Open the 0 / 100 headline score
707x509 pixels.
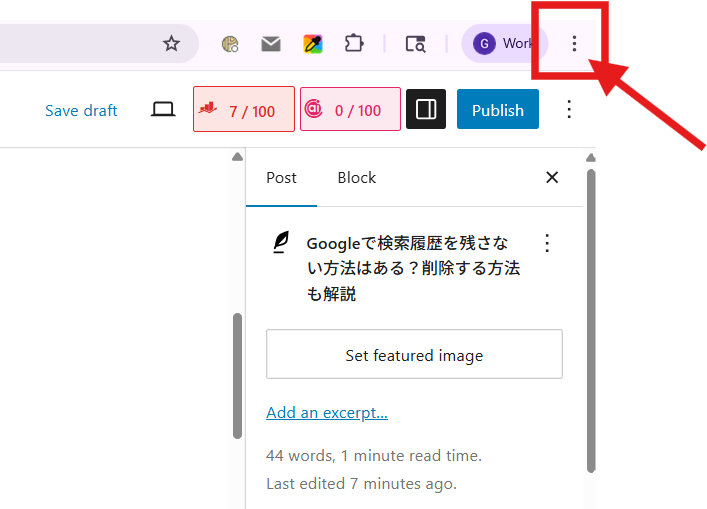point(350,109)
